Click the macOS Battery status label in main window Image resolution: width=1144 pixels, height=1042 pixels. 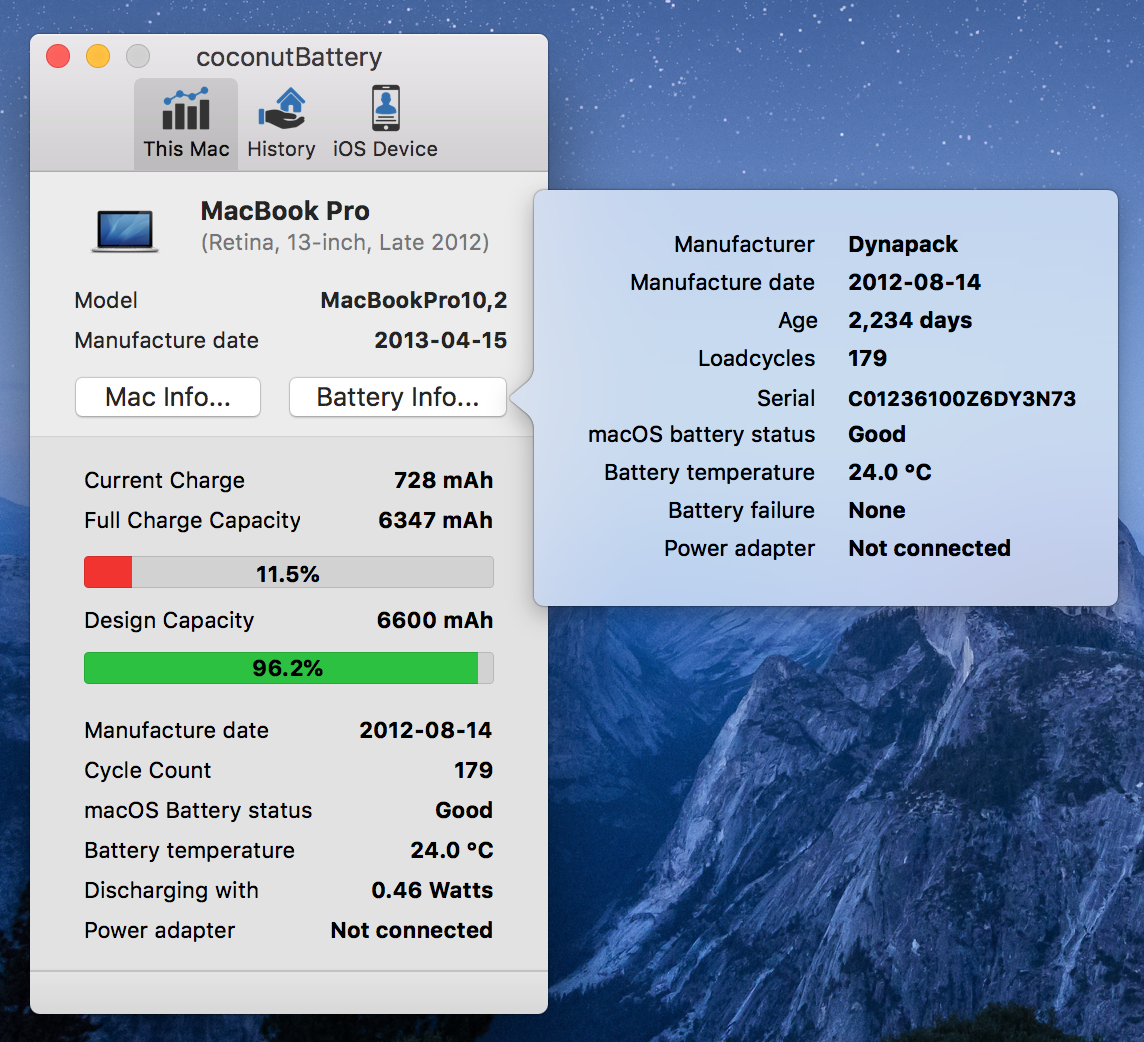[x=198, y=810]
